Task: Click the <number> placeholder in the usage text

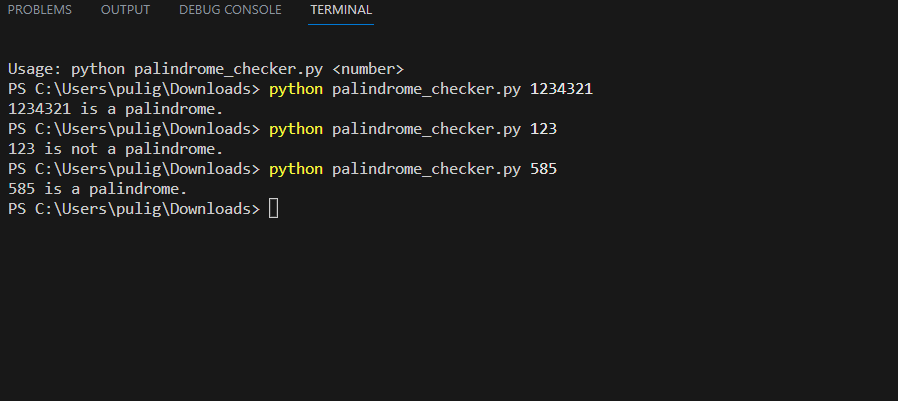Action: (367, 69)
